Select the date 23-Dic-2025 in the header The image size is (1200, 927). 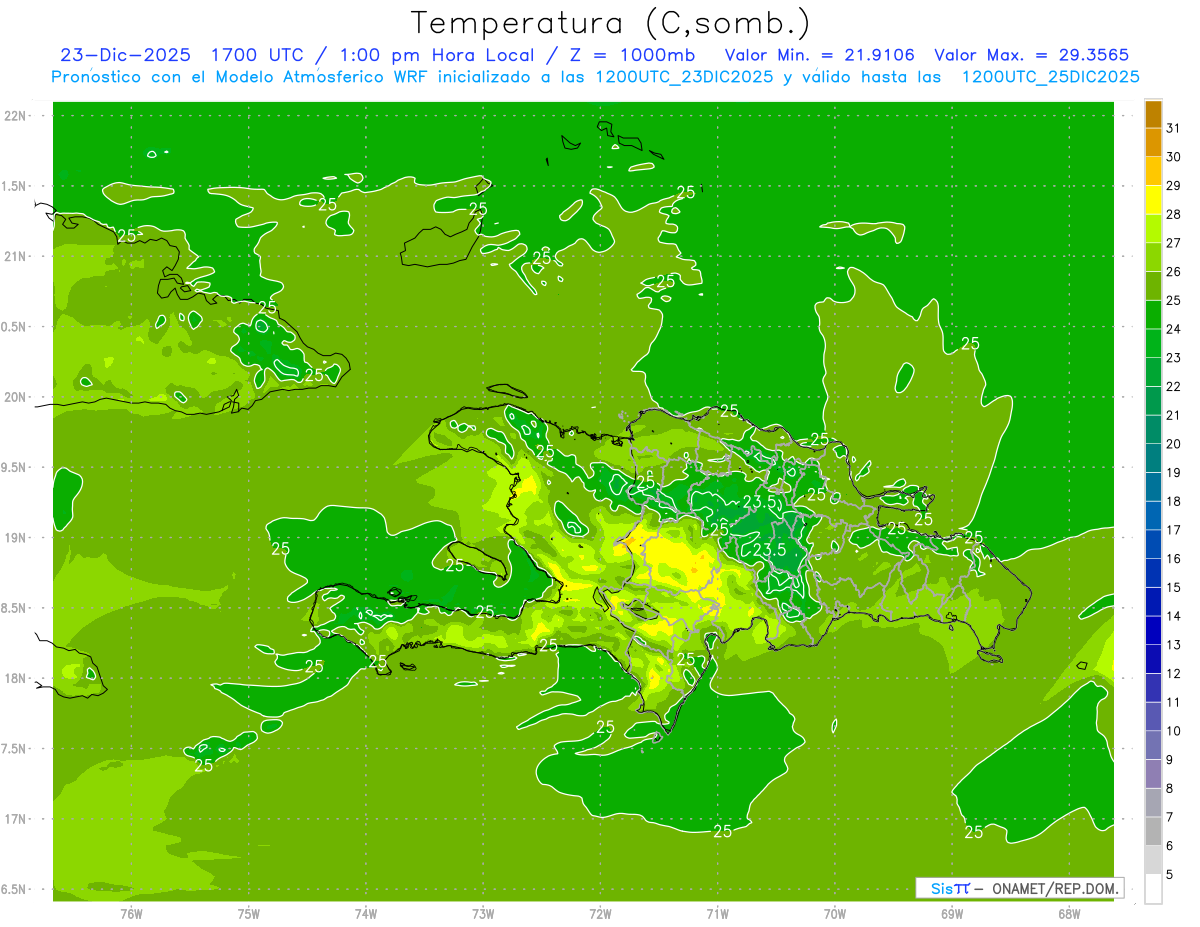(x=125, y=55)
